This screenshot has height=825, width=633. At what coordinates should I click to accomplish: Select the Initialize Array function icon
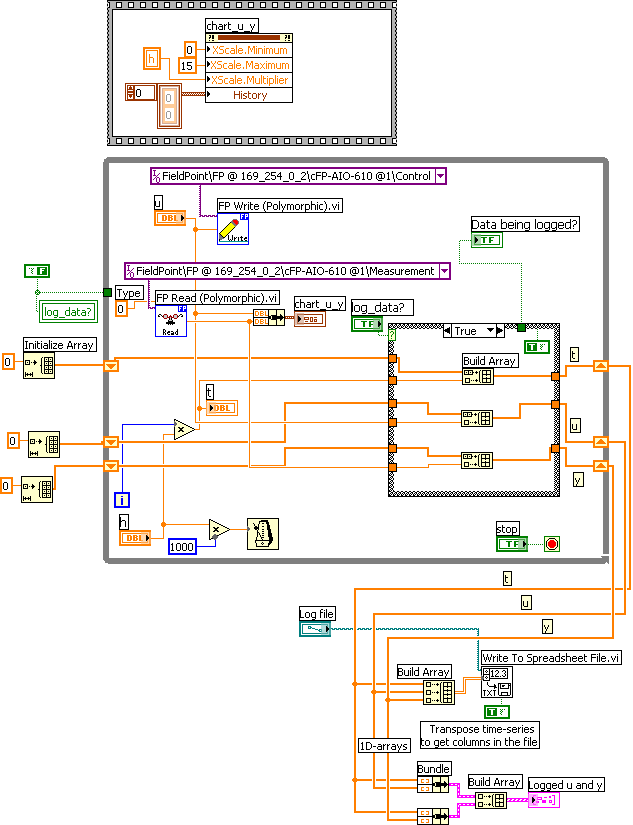click(39, 366)
